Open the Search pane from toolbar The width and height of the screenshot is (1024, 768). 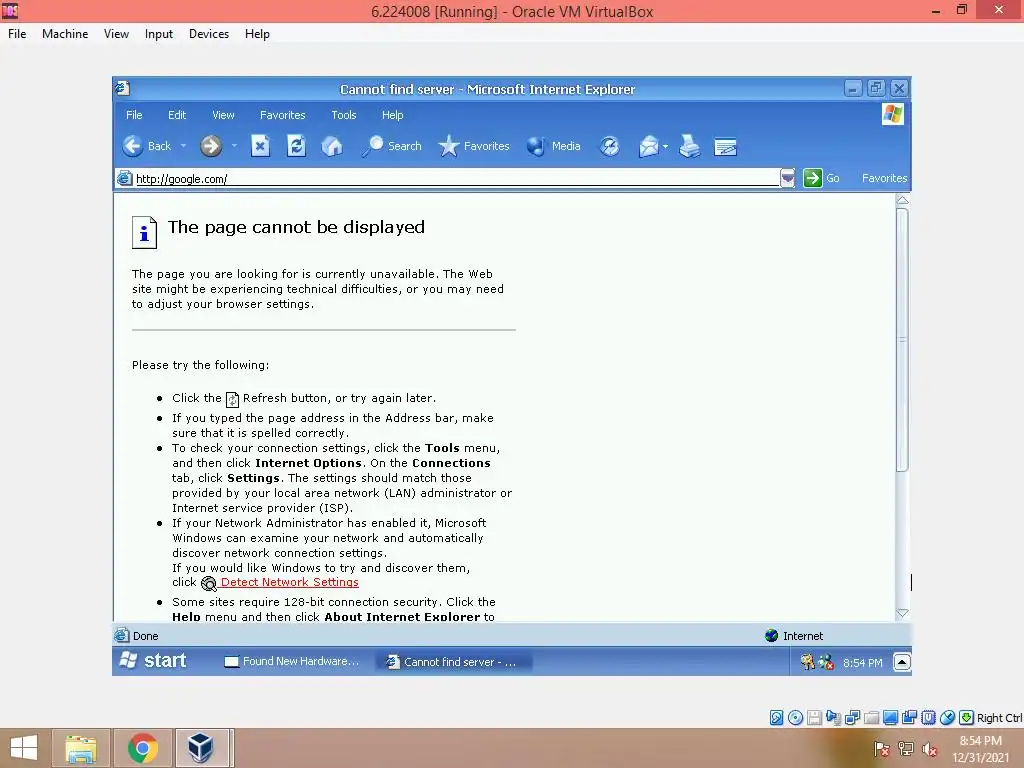(392, 146)
